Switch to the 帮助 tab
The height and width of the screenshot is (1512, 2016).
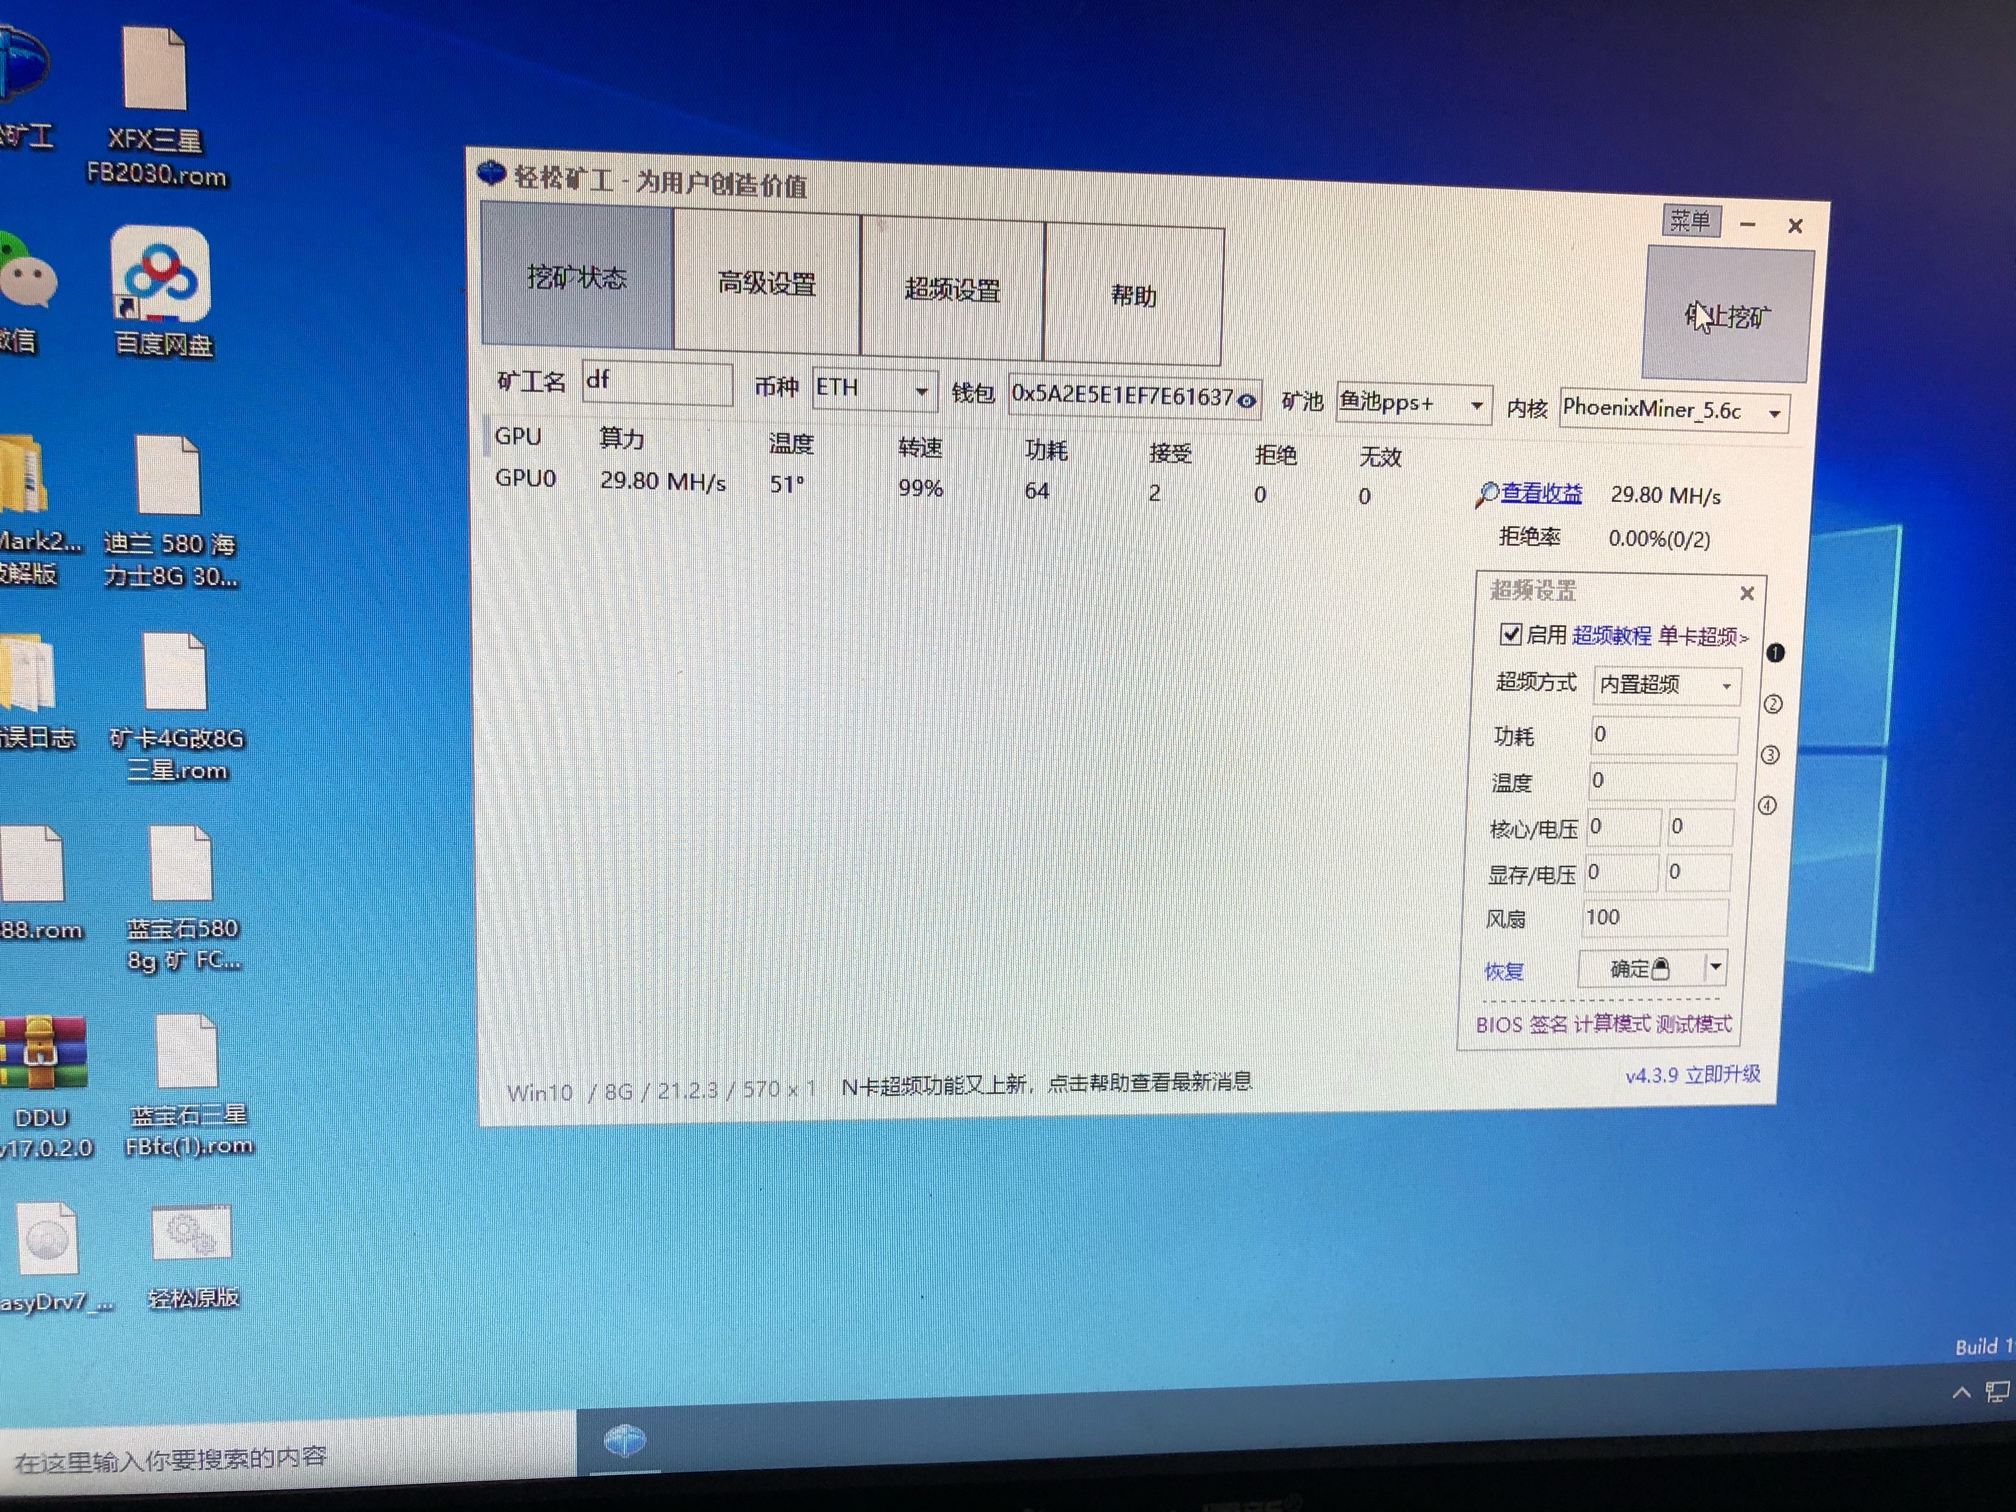coord(1133,296)
